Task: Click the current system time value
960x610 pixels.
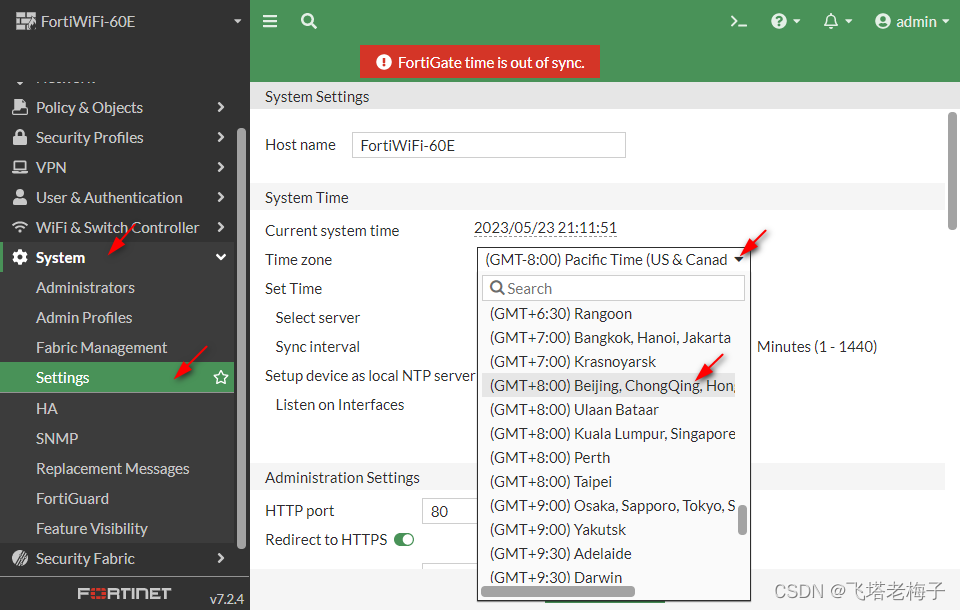Action: coord(545,228)
